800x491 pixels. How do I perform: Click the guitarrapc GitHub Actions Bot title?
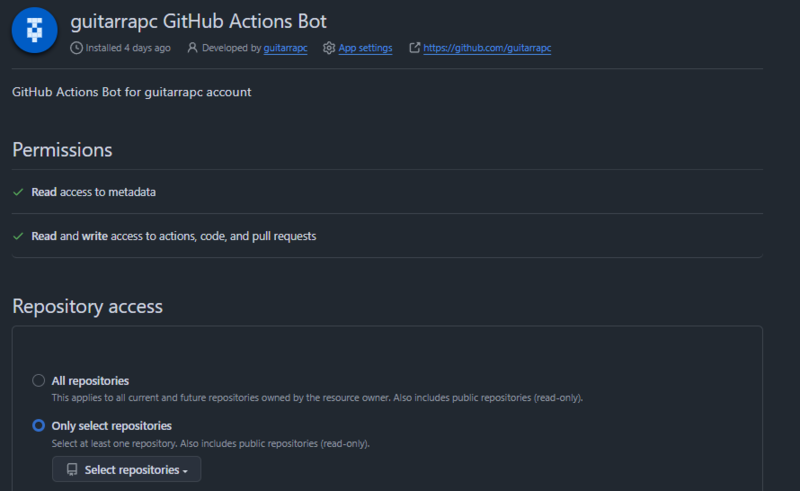[x=198, y=21]
